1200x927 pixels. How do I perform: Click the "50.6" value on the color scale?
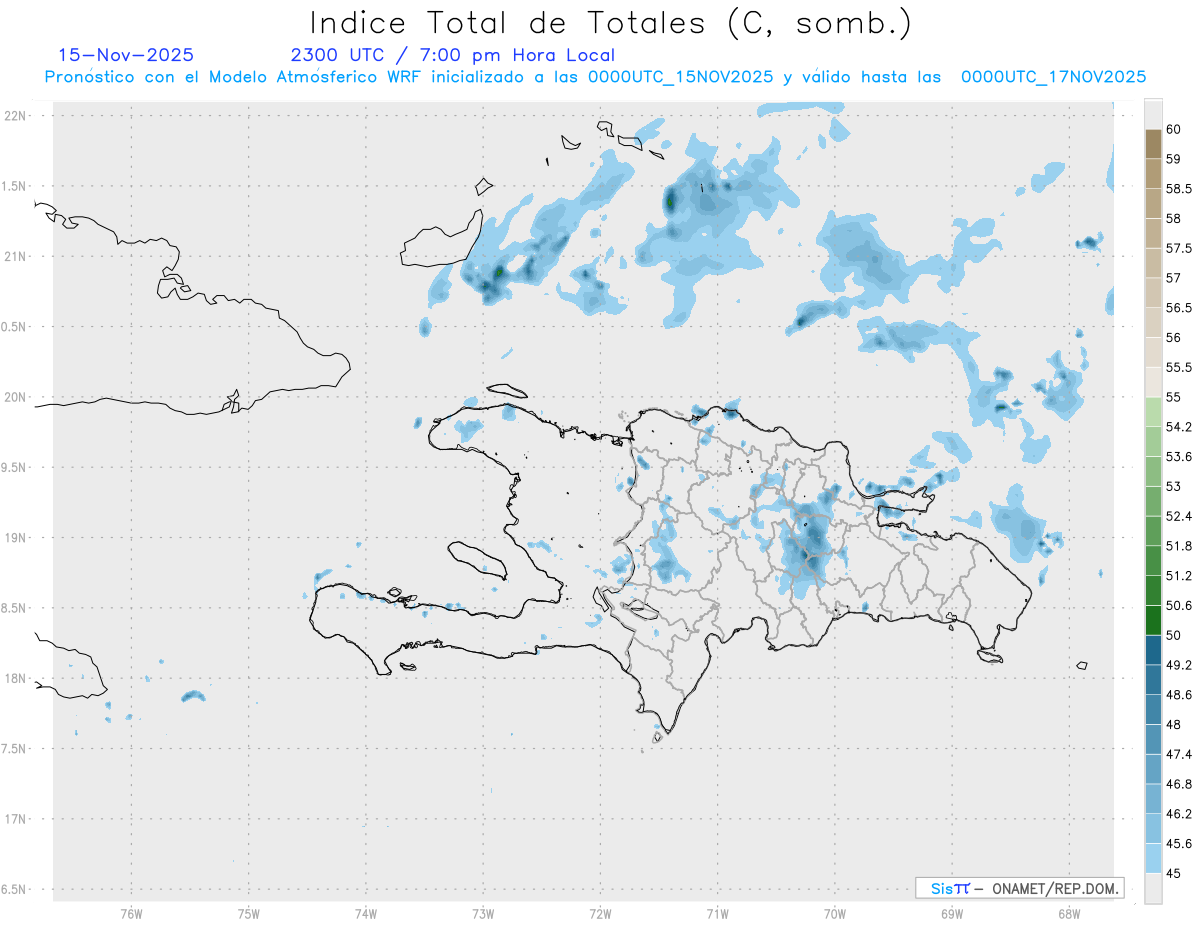[1178, 605]
